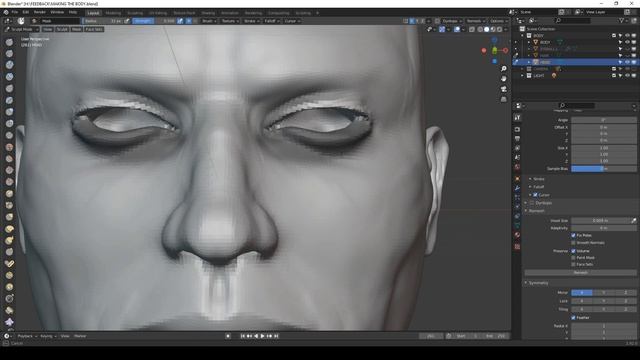
Task: Toggle the Feather checkbox
Action: tap(573, 318)
